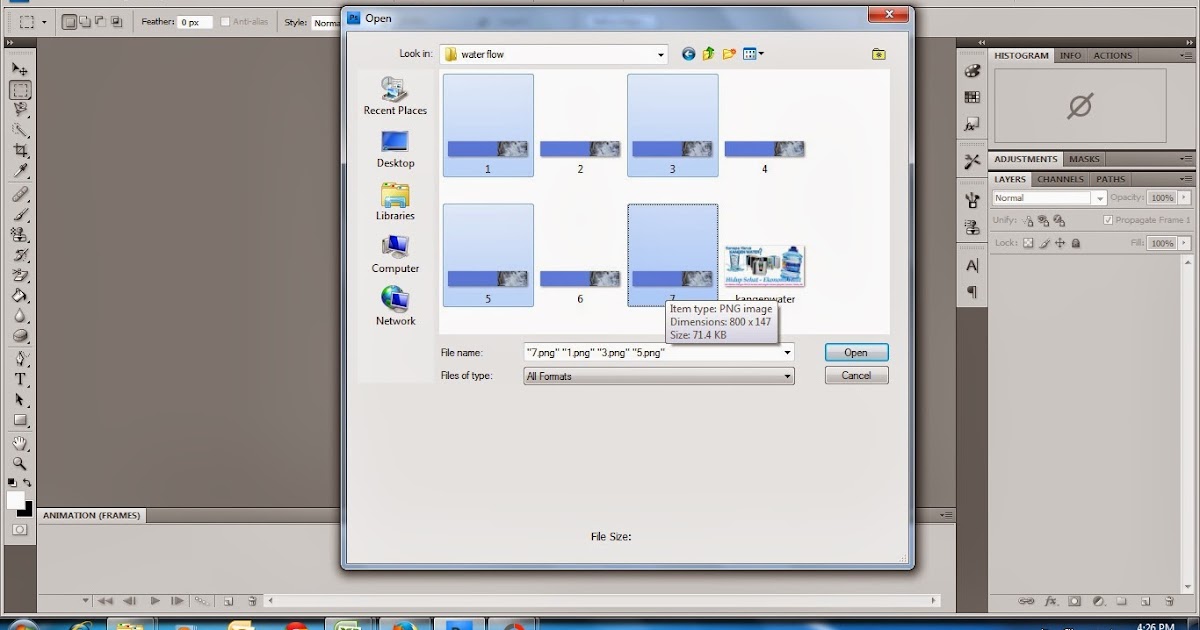Select the Move tool
Screen dimensions: 1200x630
[20, 68]
